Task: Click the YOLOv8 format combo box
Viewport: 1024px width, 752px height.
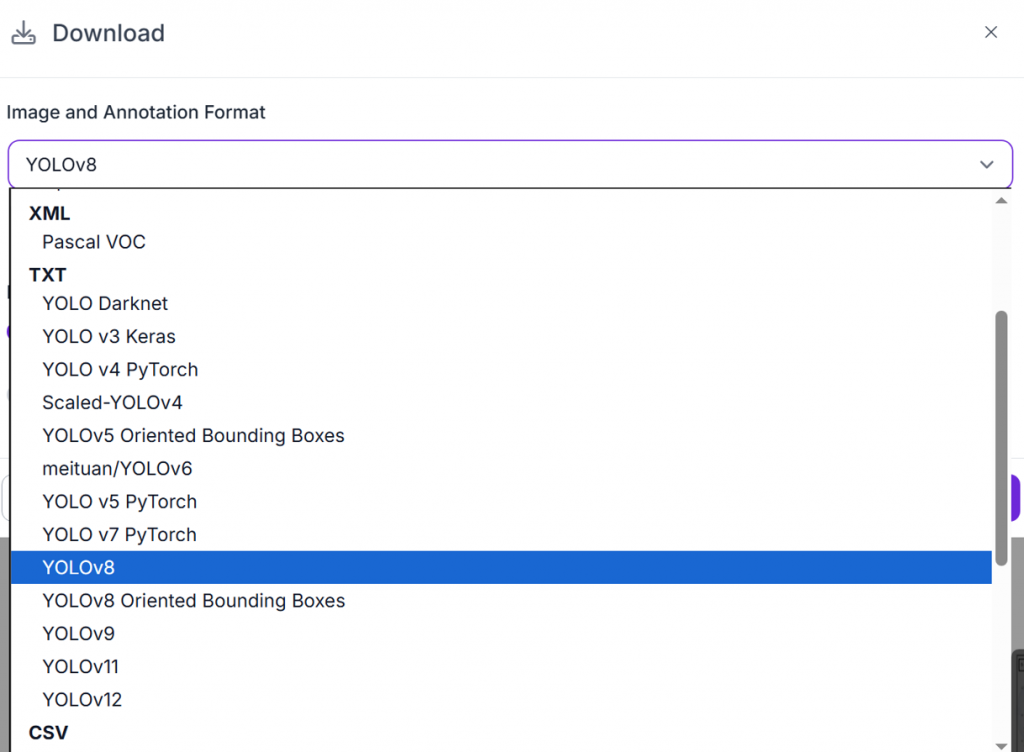Action: tap(500, 164)
